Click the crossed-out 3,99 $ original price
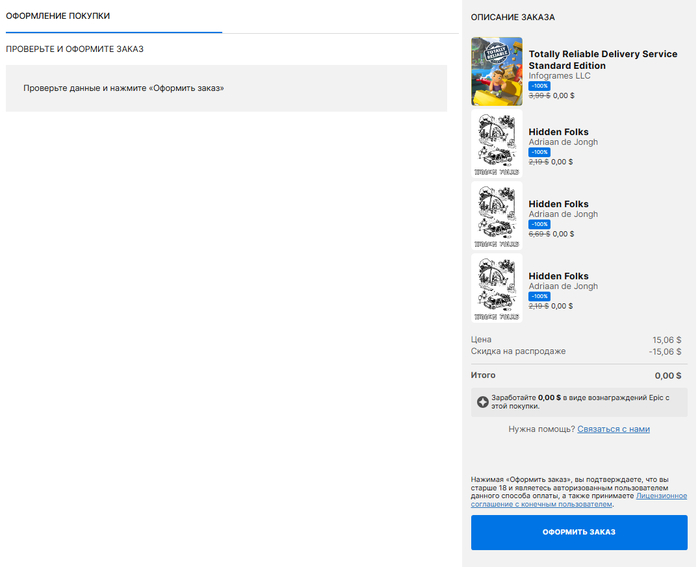Viewport: 700px width, 567px height. pos(538,96)
